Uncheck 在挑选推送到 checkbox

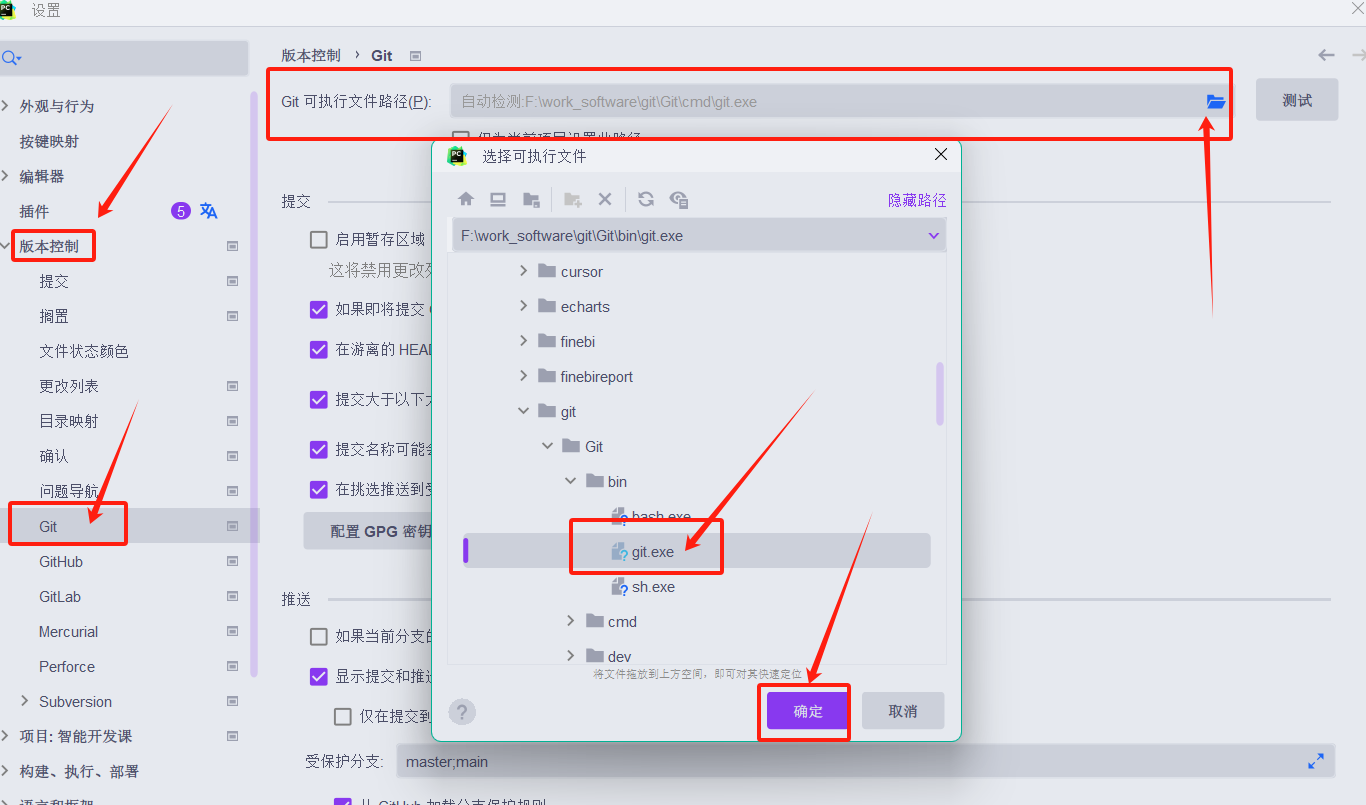click(319, 489)
